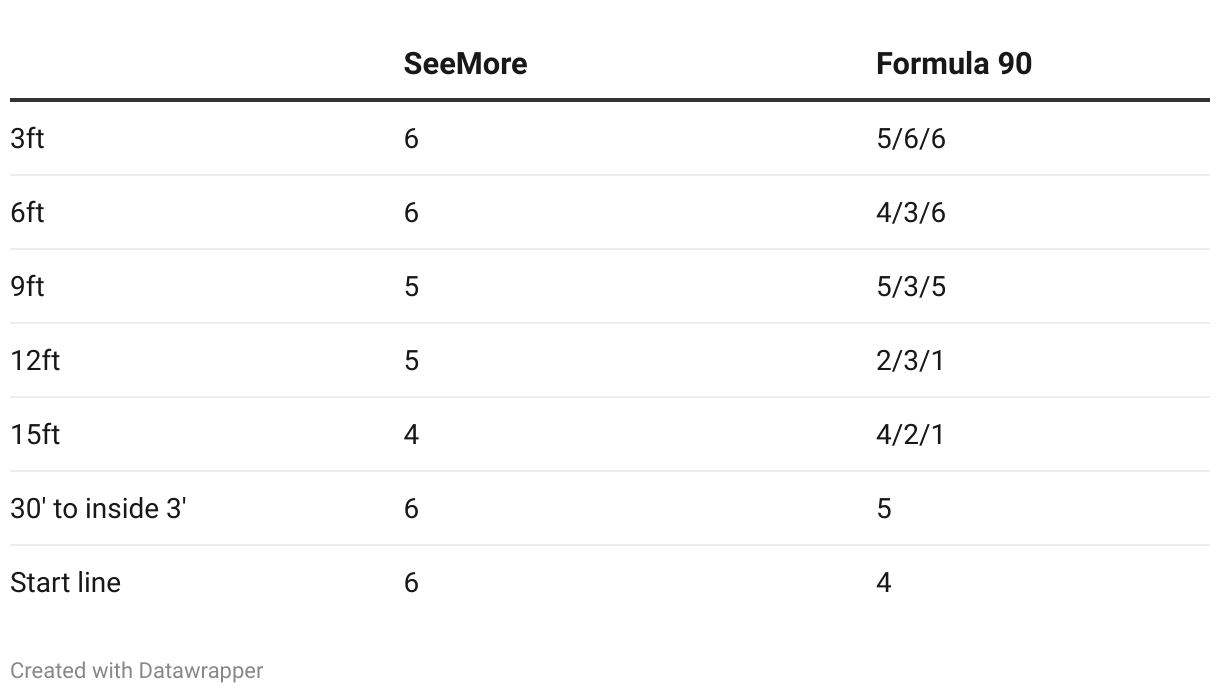Viewport: 1220px width, 694px height.
Task: Click SeeMore value 5 in 12ft row
Action: [411, 360]
